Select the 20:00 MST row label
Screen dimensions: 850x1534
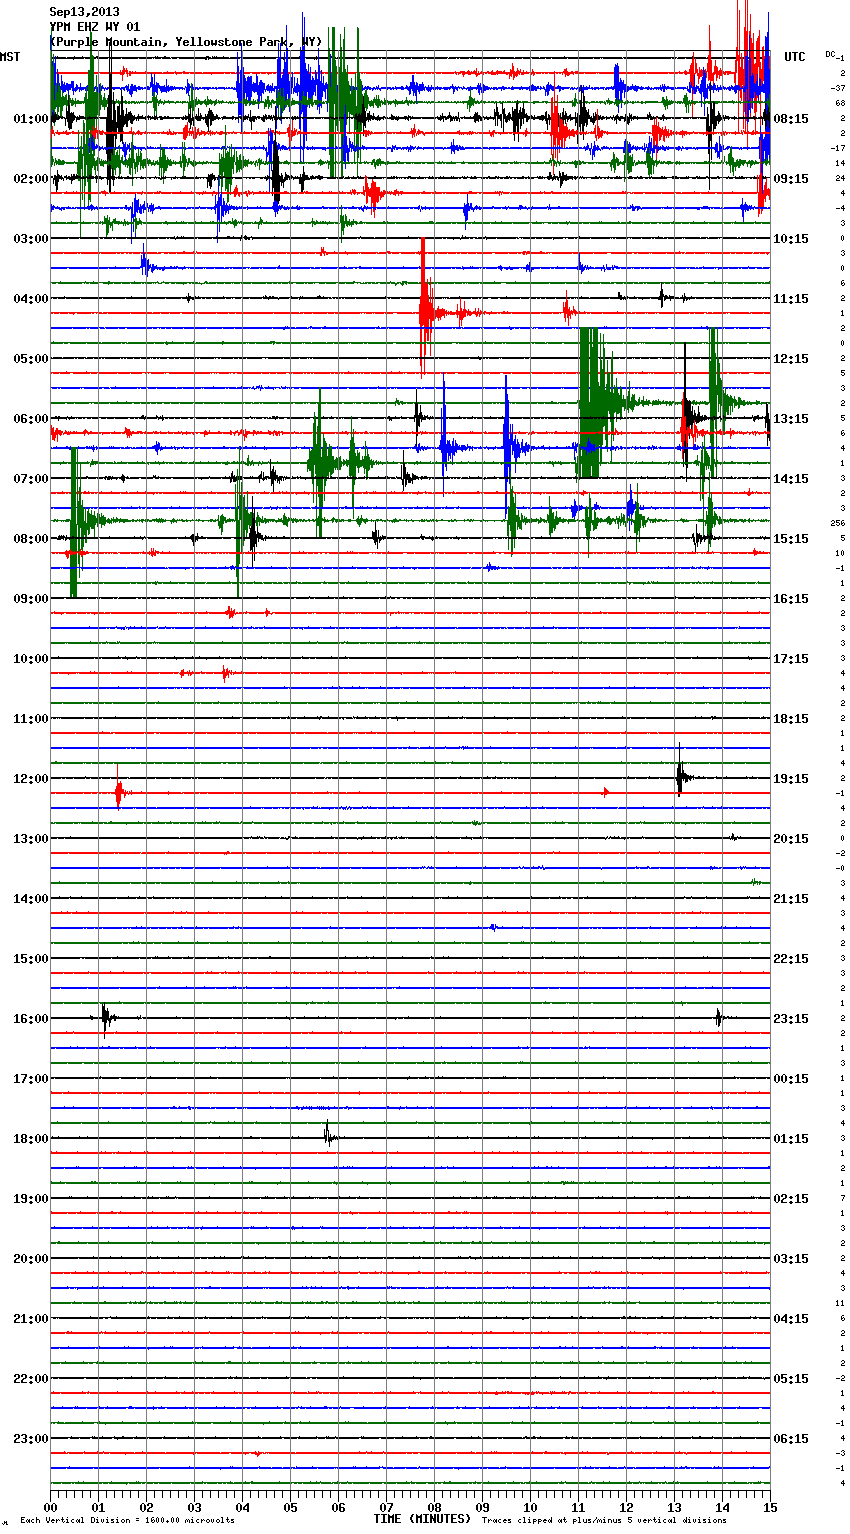[x=30, y=1259]
